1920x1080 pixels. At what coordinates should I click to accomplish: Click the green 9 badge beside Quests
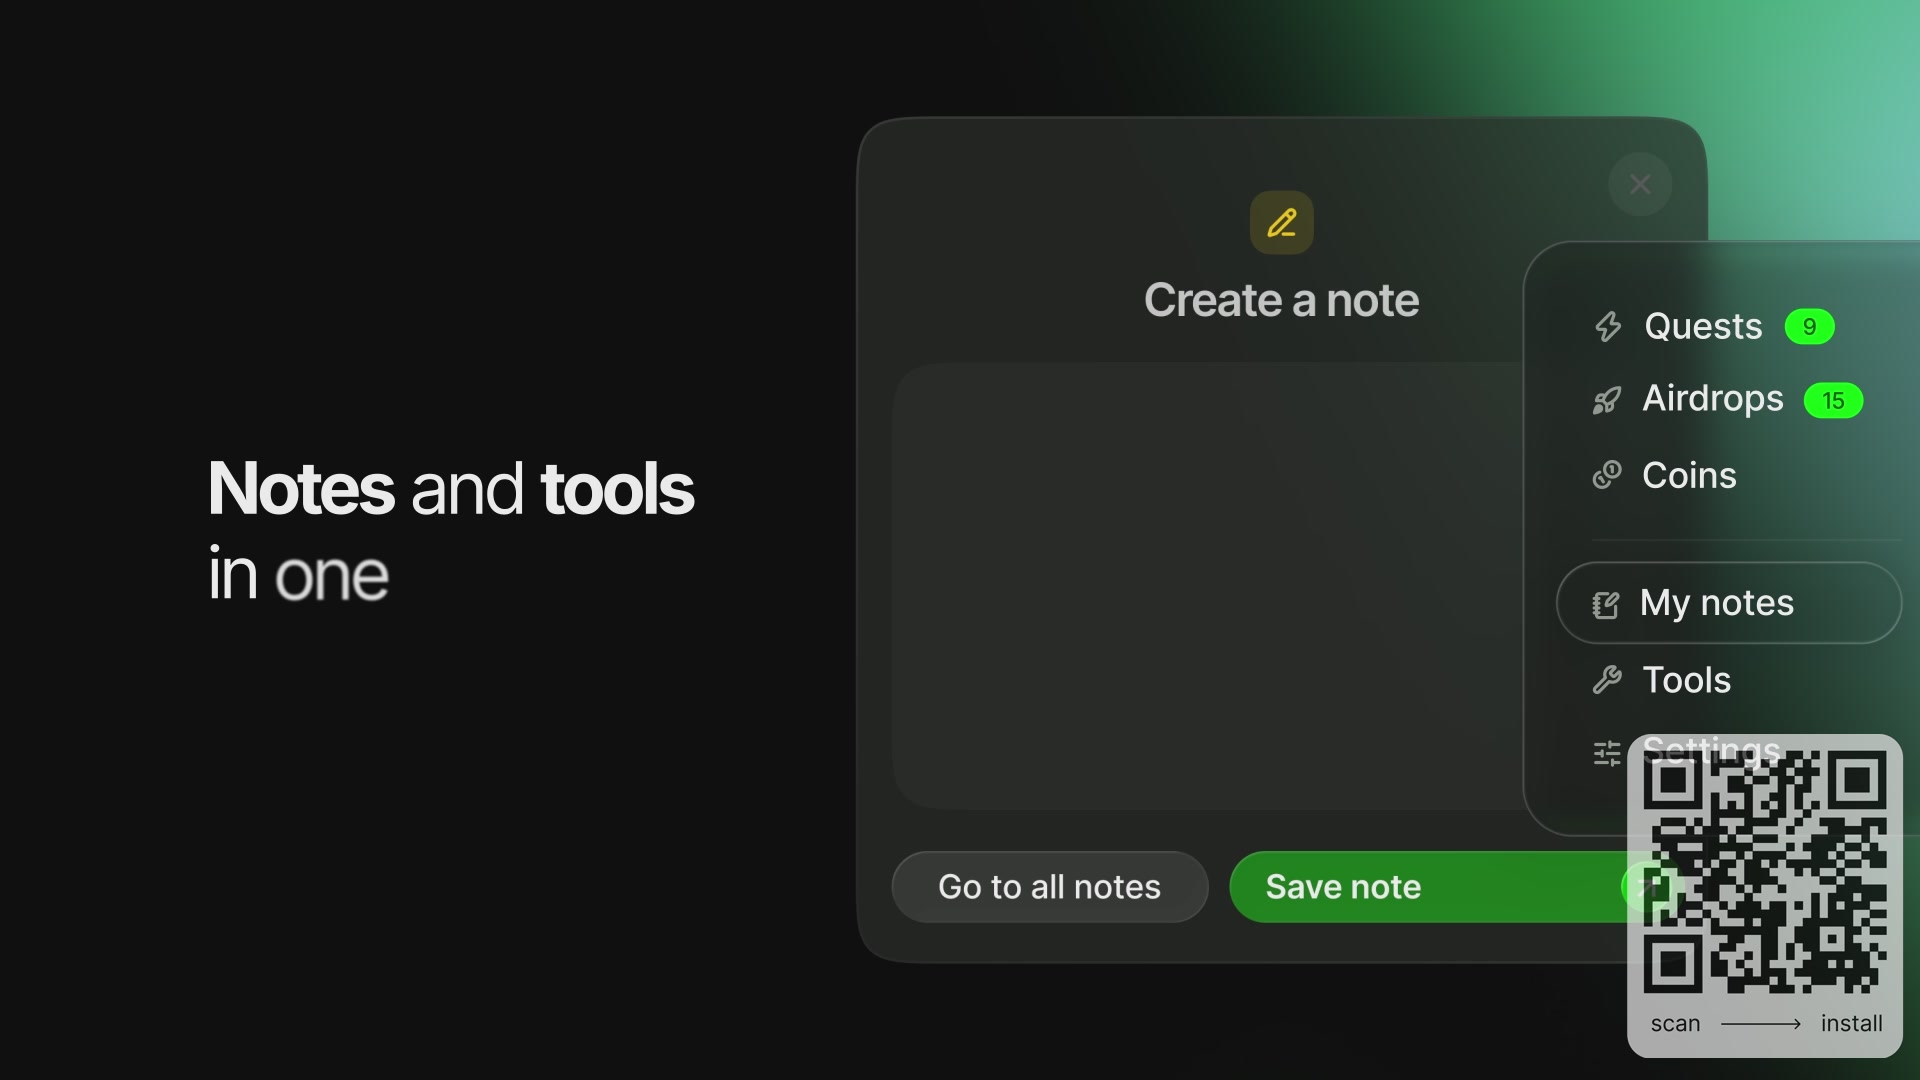click(1809, 327)
